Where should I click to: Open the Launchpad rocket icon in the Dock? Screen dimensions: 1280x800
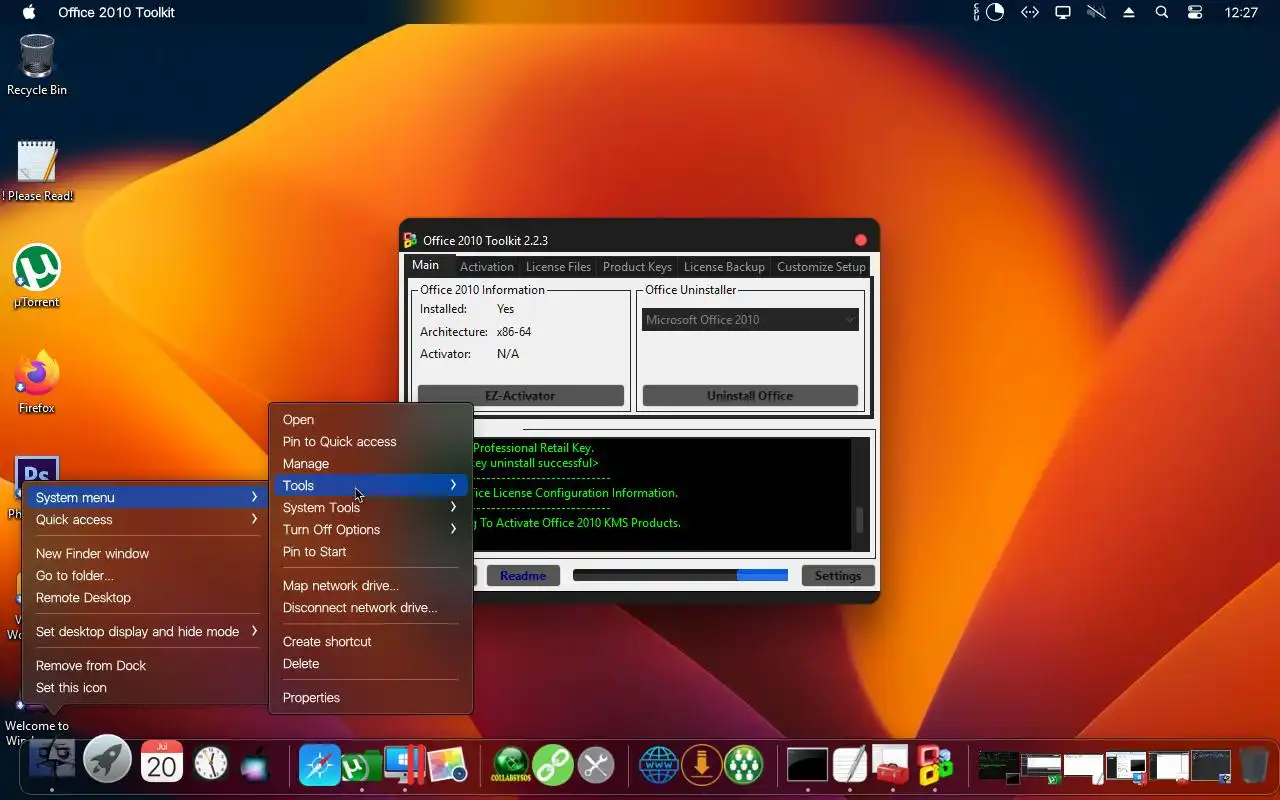click(107, 761)
